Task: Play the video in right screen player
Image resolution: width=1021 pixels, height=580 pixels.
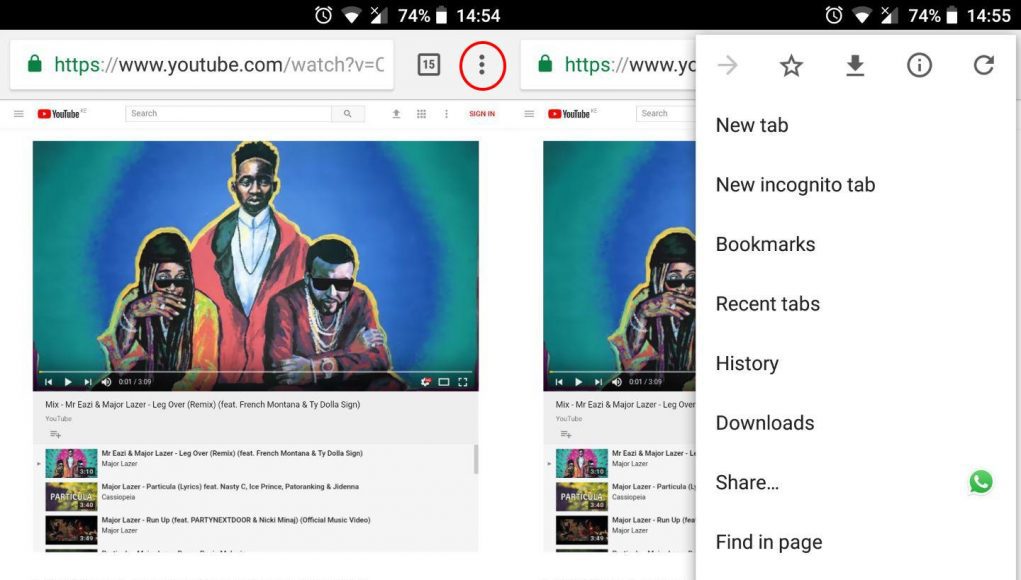Action: [578, 382]
